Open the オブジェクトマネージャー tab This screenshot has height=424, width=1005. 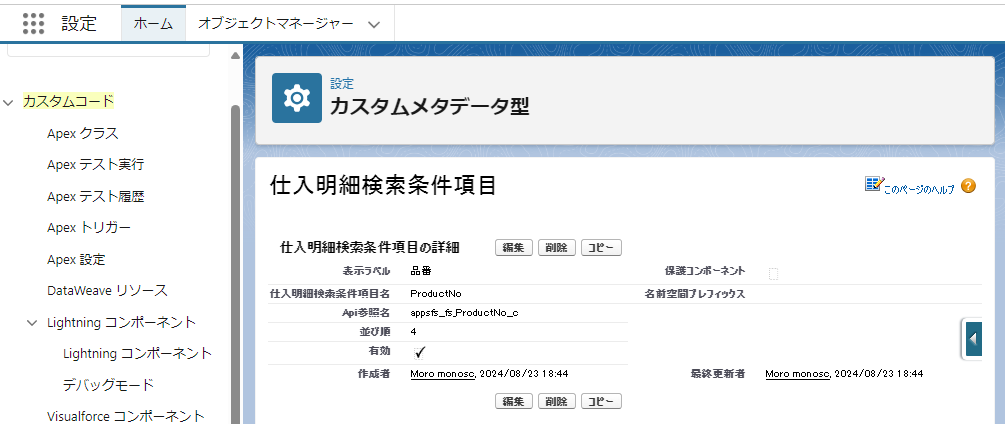pos(275,23)
